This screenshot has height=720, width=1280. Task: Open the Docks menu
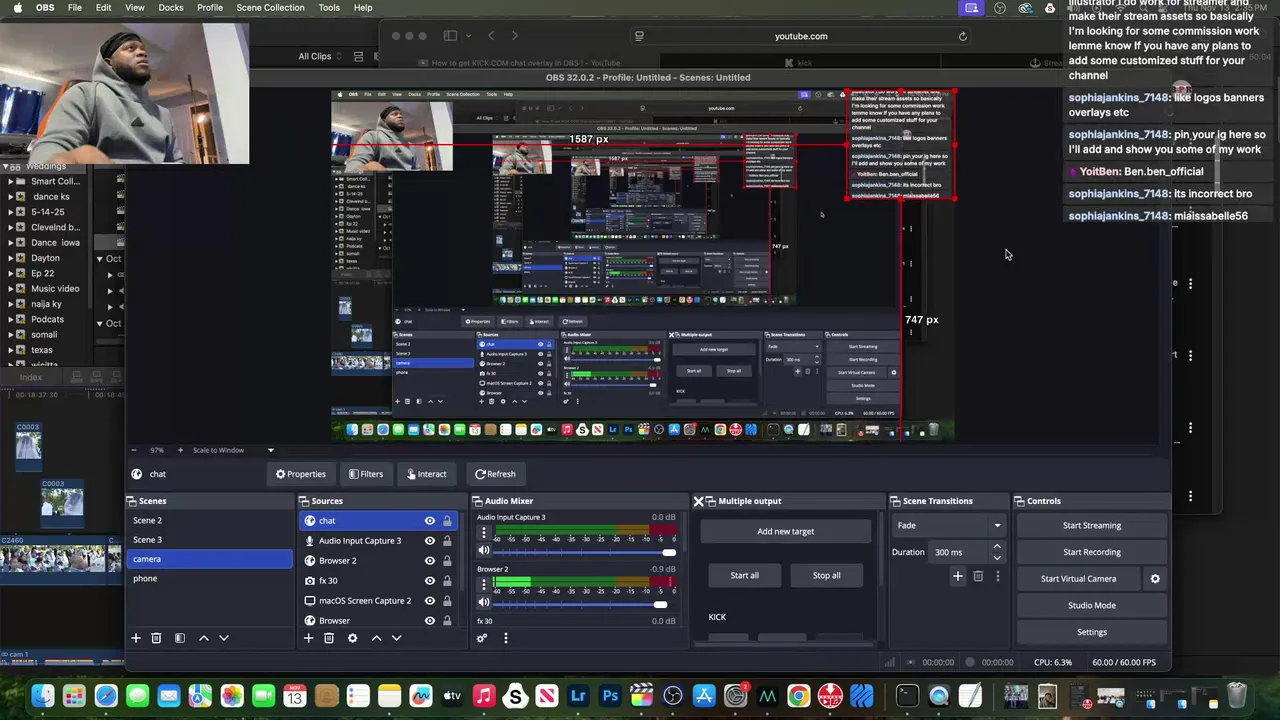tap(171, 8)
